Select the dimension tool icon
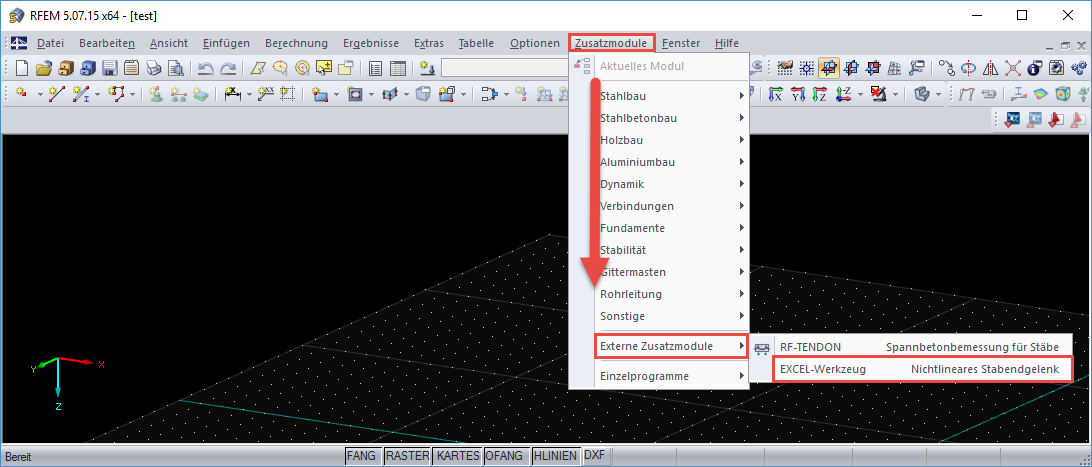1092x467 pixels. pos(233,93)
